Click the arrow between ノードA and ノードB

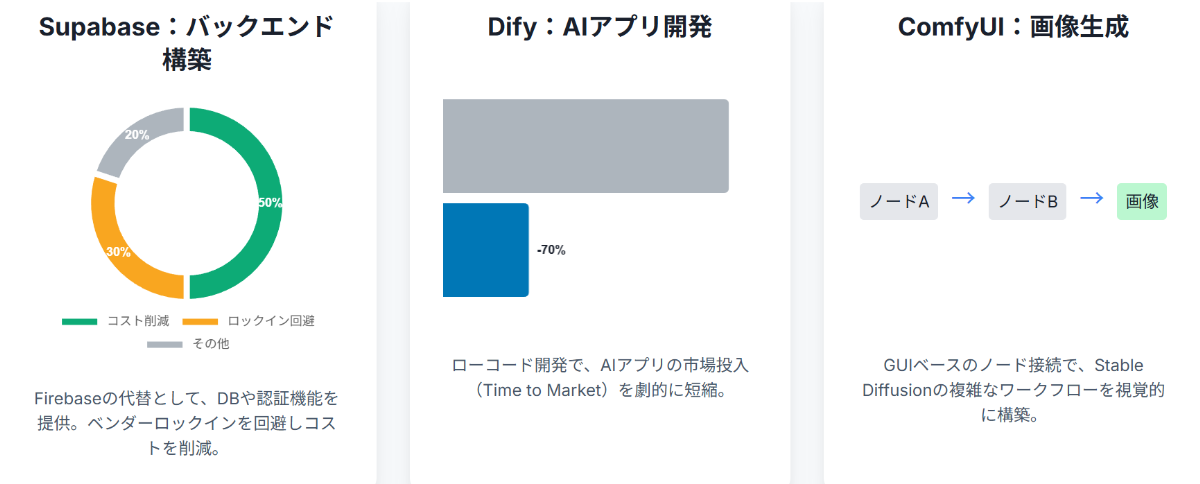click(963, 199)
